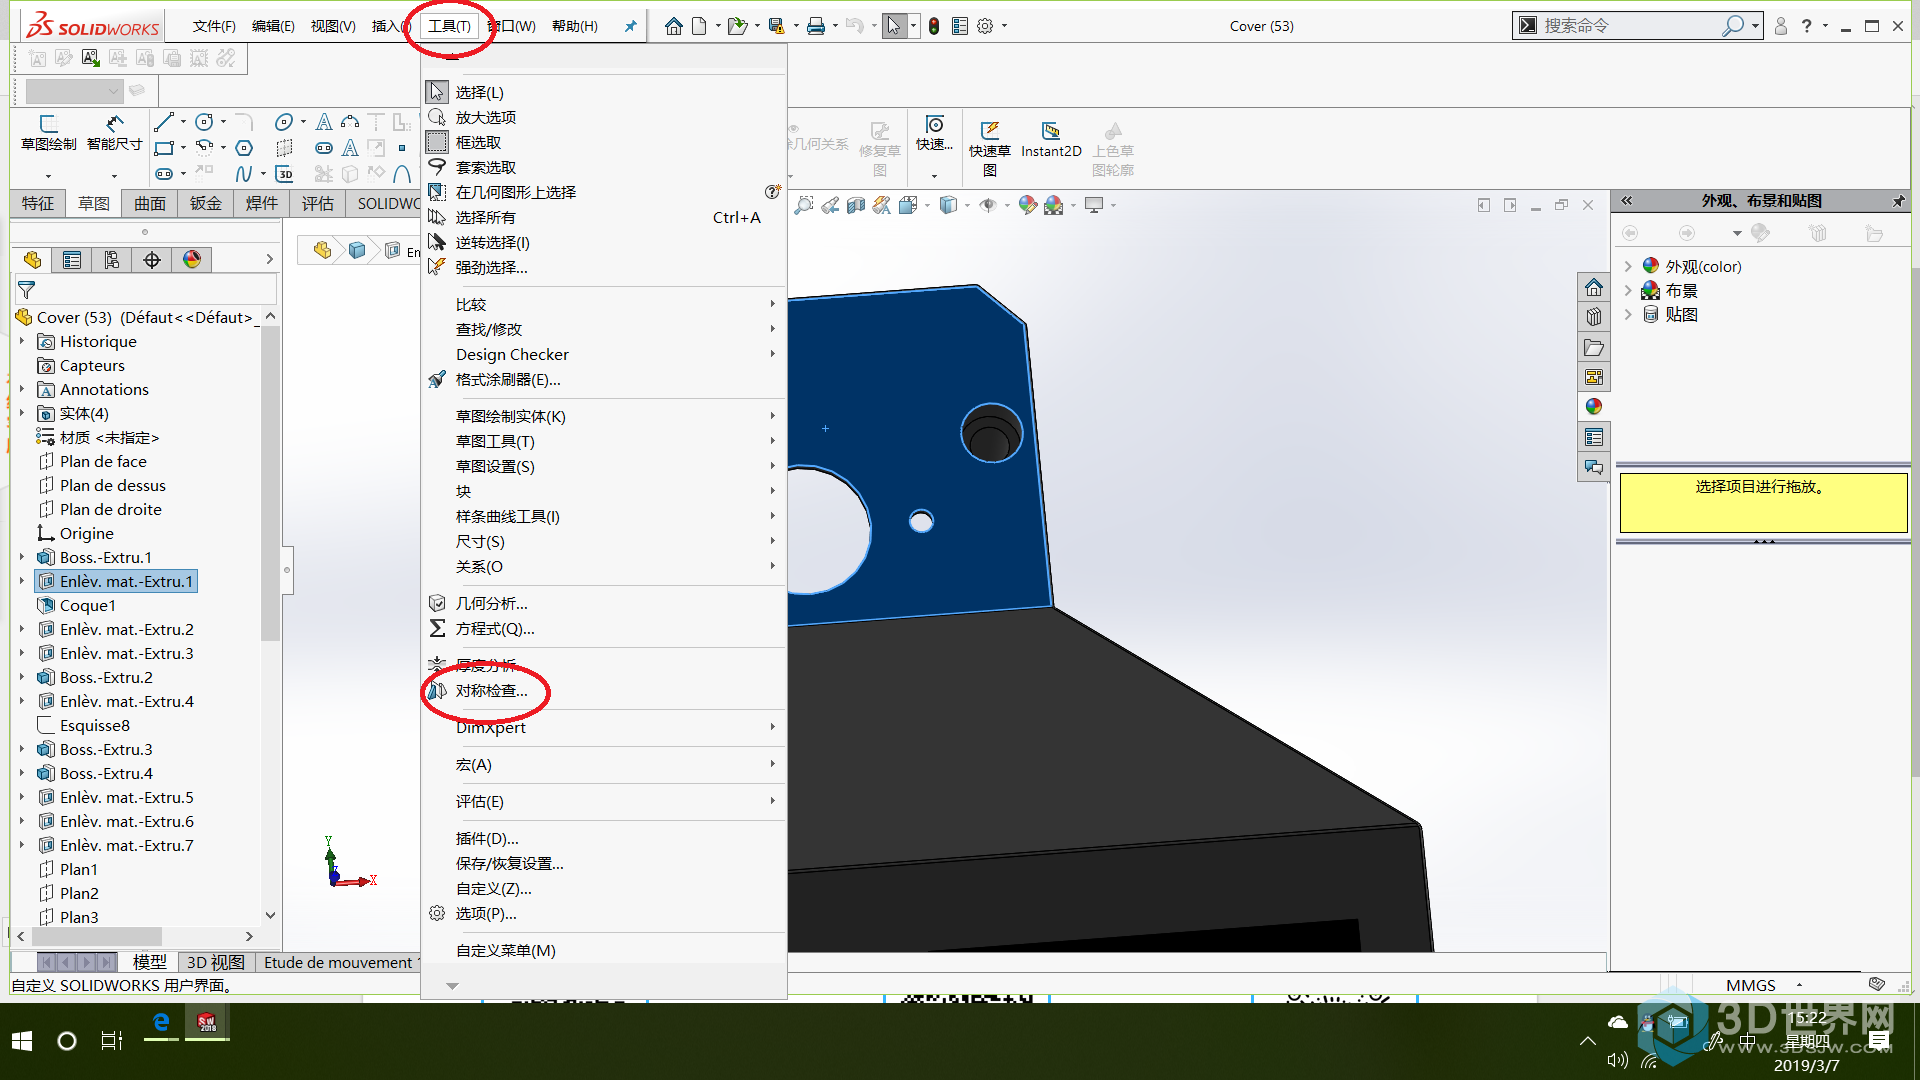
Task: Switch to 模型 model bottom tab
Action: [150, 962]
